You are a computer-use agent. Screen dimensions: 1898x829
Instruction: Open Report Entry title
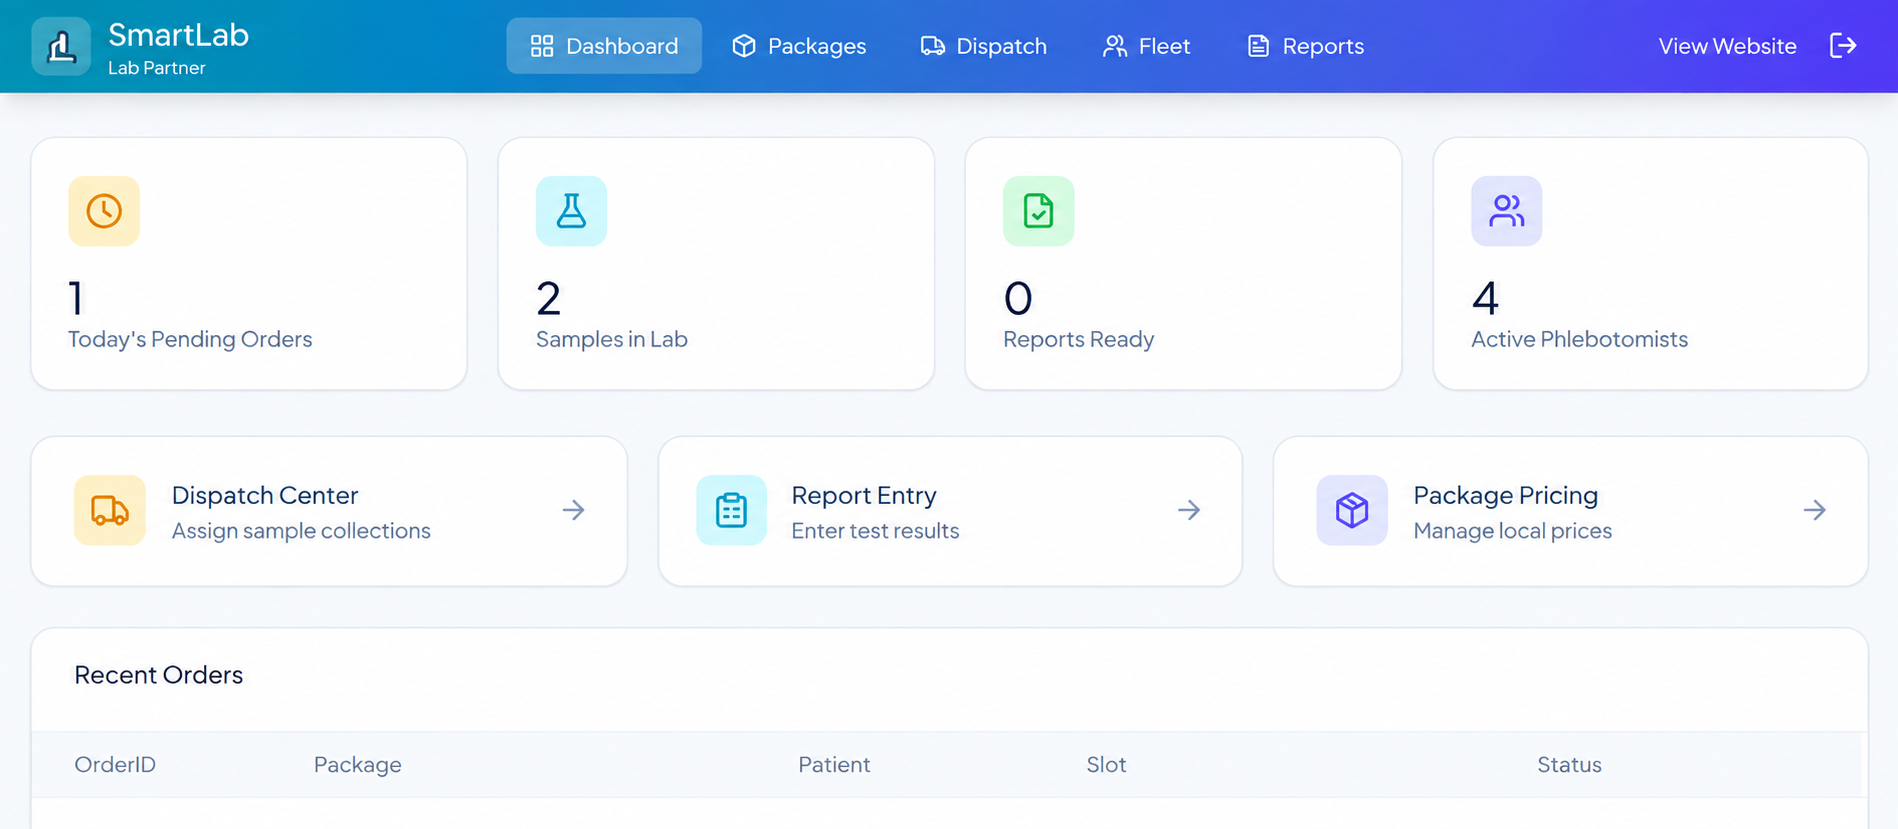tap(864, 495)
